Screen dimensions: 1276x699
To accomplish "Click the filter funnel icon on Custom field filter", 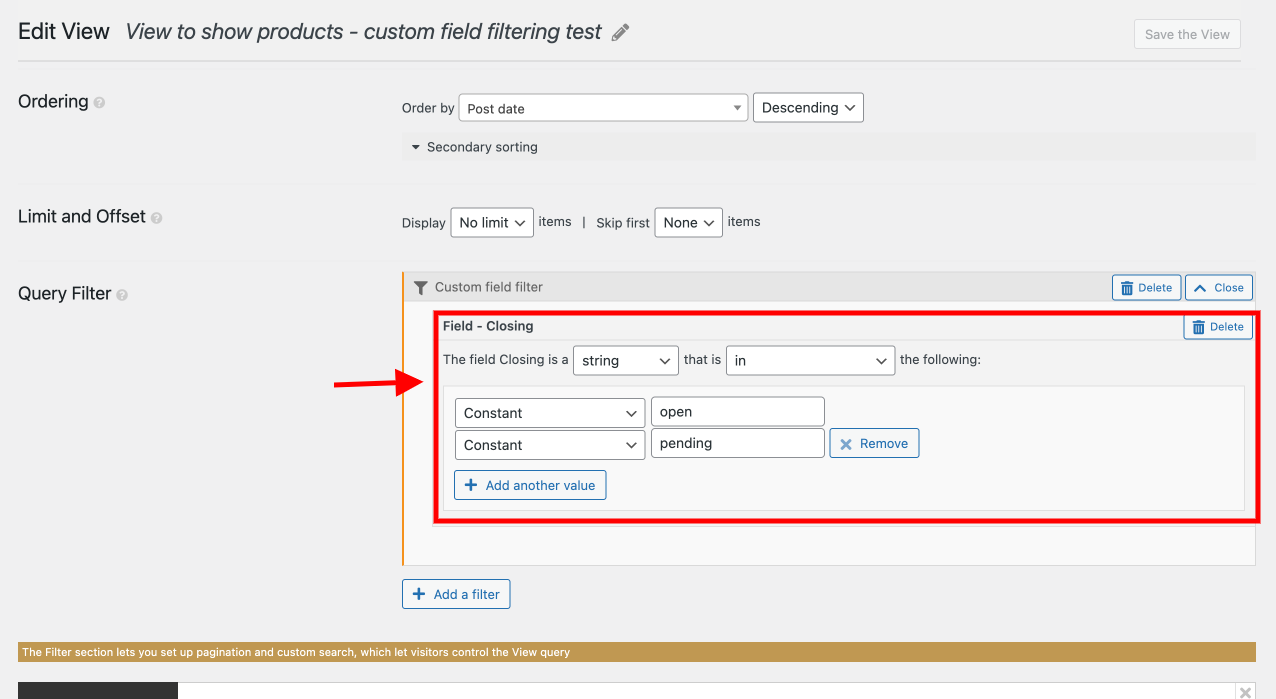I will tap(420, 287).
